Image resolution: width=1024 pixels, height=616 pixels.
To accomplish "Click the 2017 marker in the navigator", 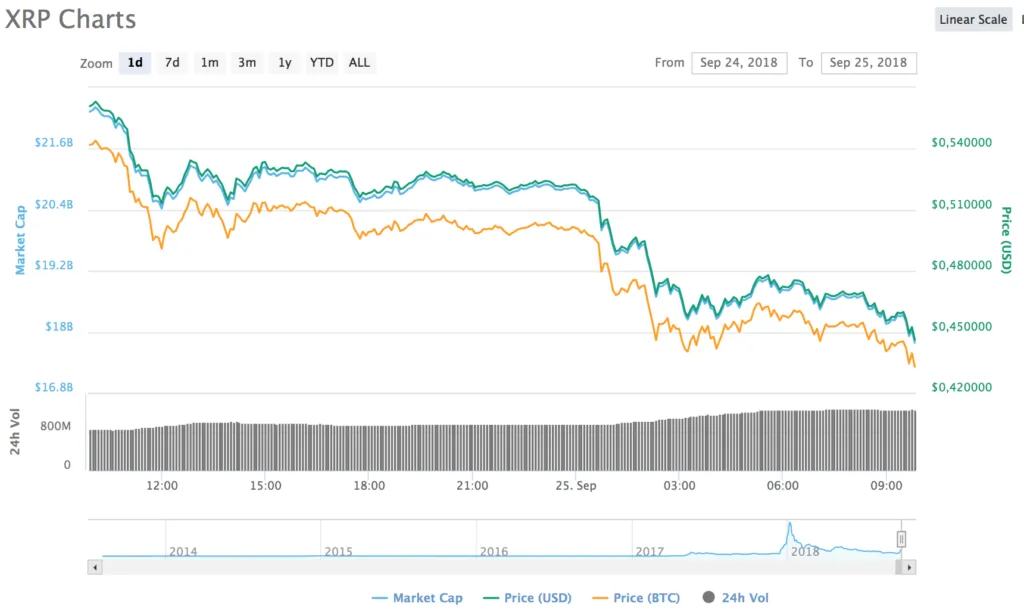I will point(650,551).
